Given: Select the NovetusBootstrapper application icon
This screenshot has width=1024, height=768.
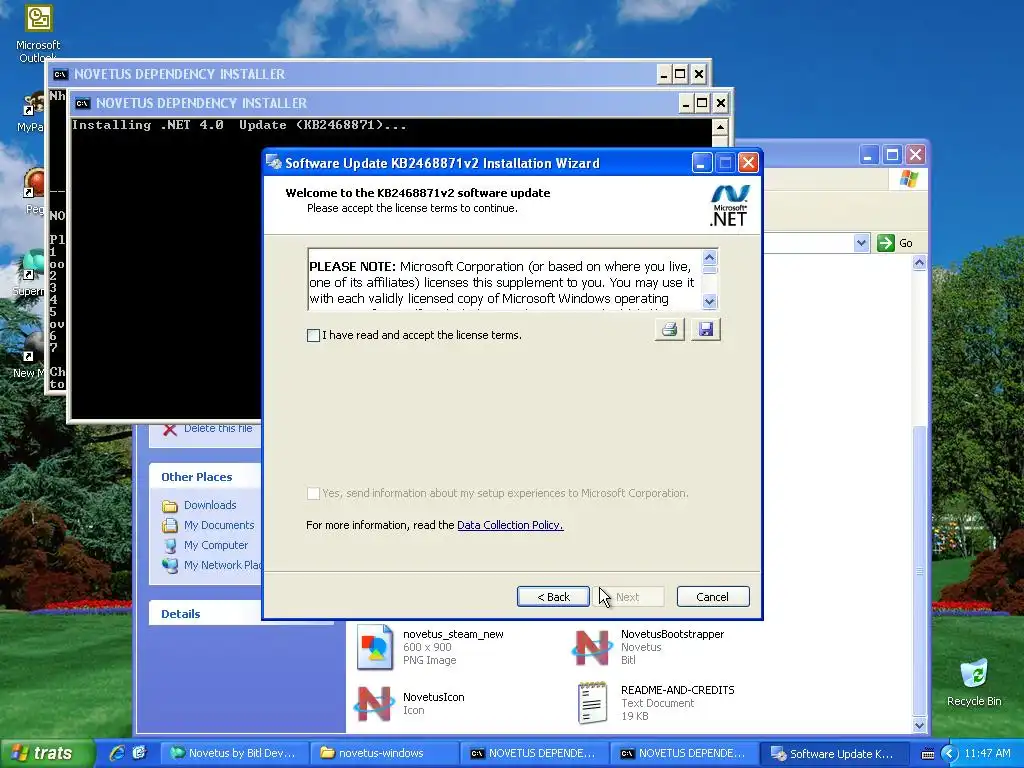Looking at the screenshot, I should (592, 647).
